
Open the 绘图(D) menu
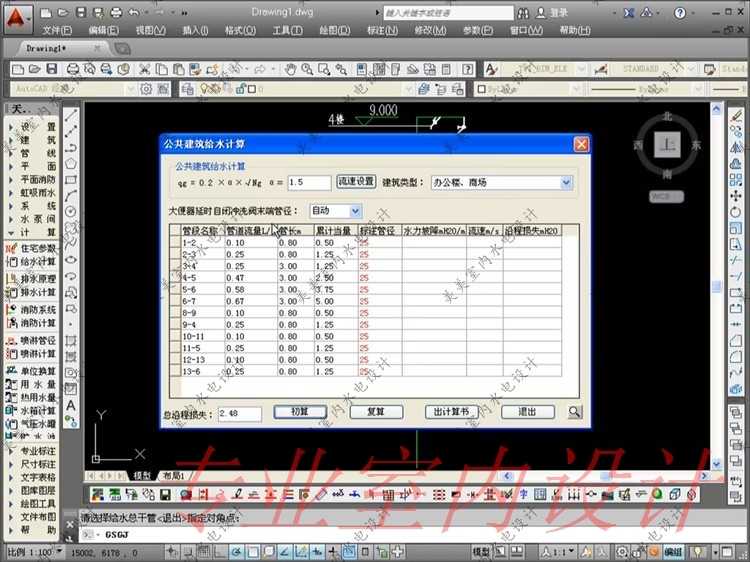click(335, 31)
